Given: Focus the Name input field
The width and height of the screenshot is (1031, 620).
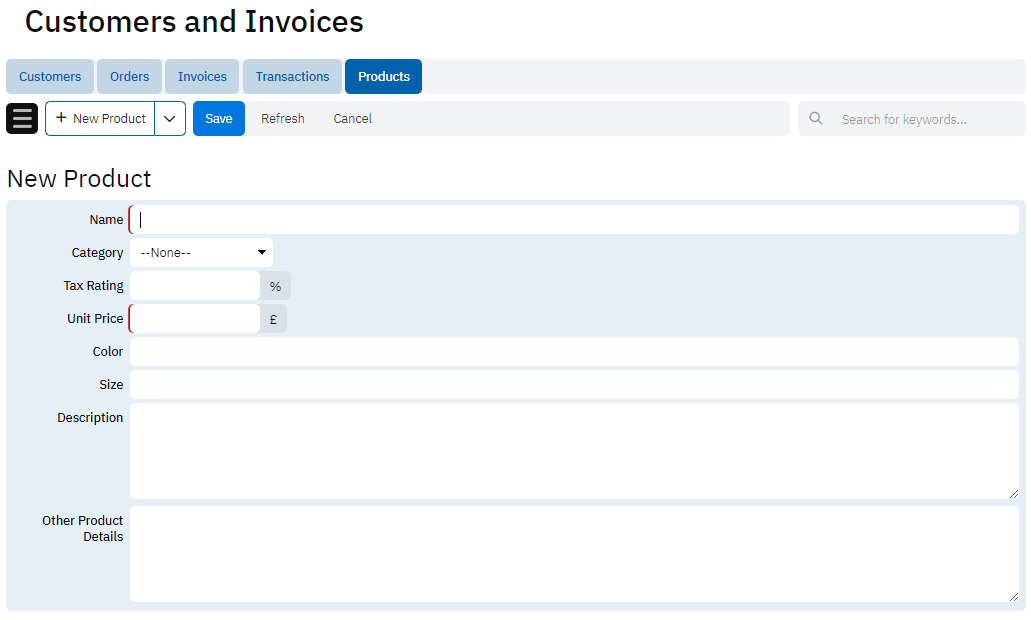Looking at the screenshot, I should pyautogui.click(x=574, y=220).
